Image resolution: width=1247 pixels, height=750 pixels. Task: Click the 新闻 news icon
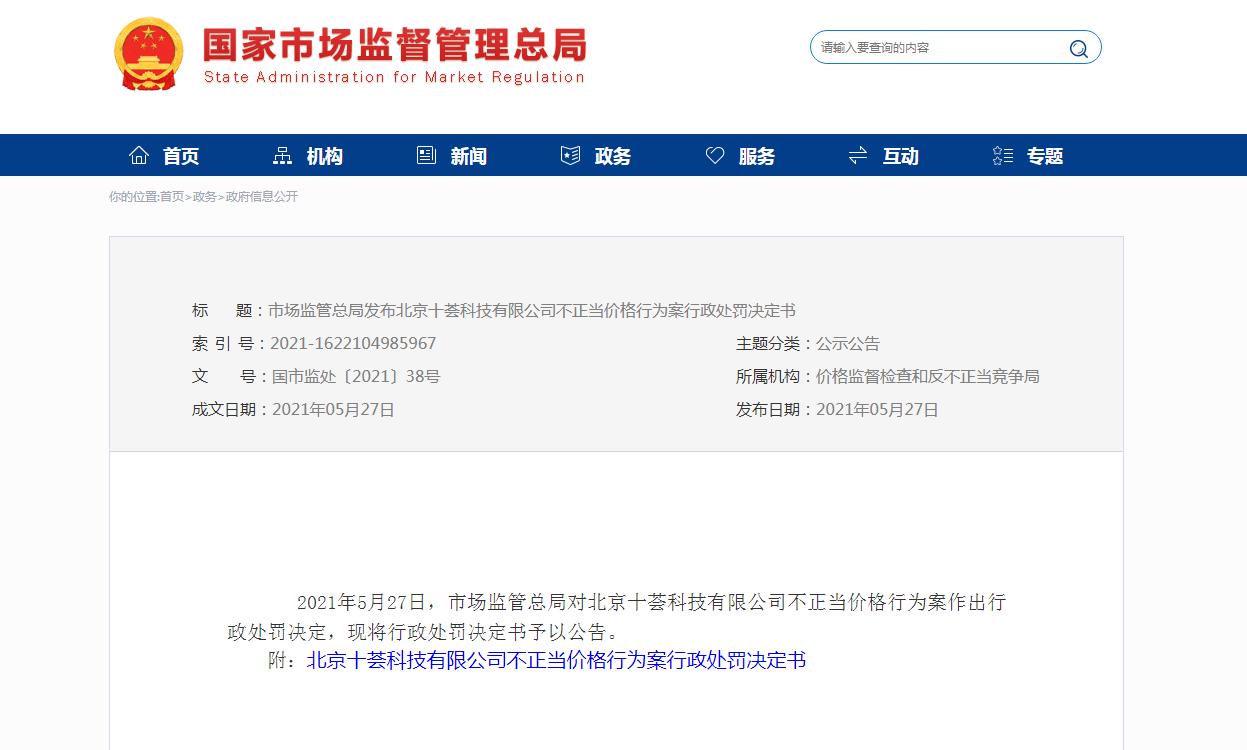(x=426, y=154)
